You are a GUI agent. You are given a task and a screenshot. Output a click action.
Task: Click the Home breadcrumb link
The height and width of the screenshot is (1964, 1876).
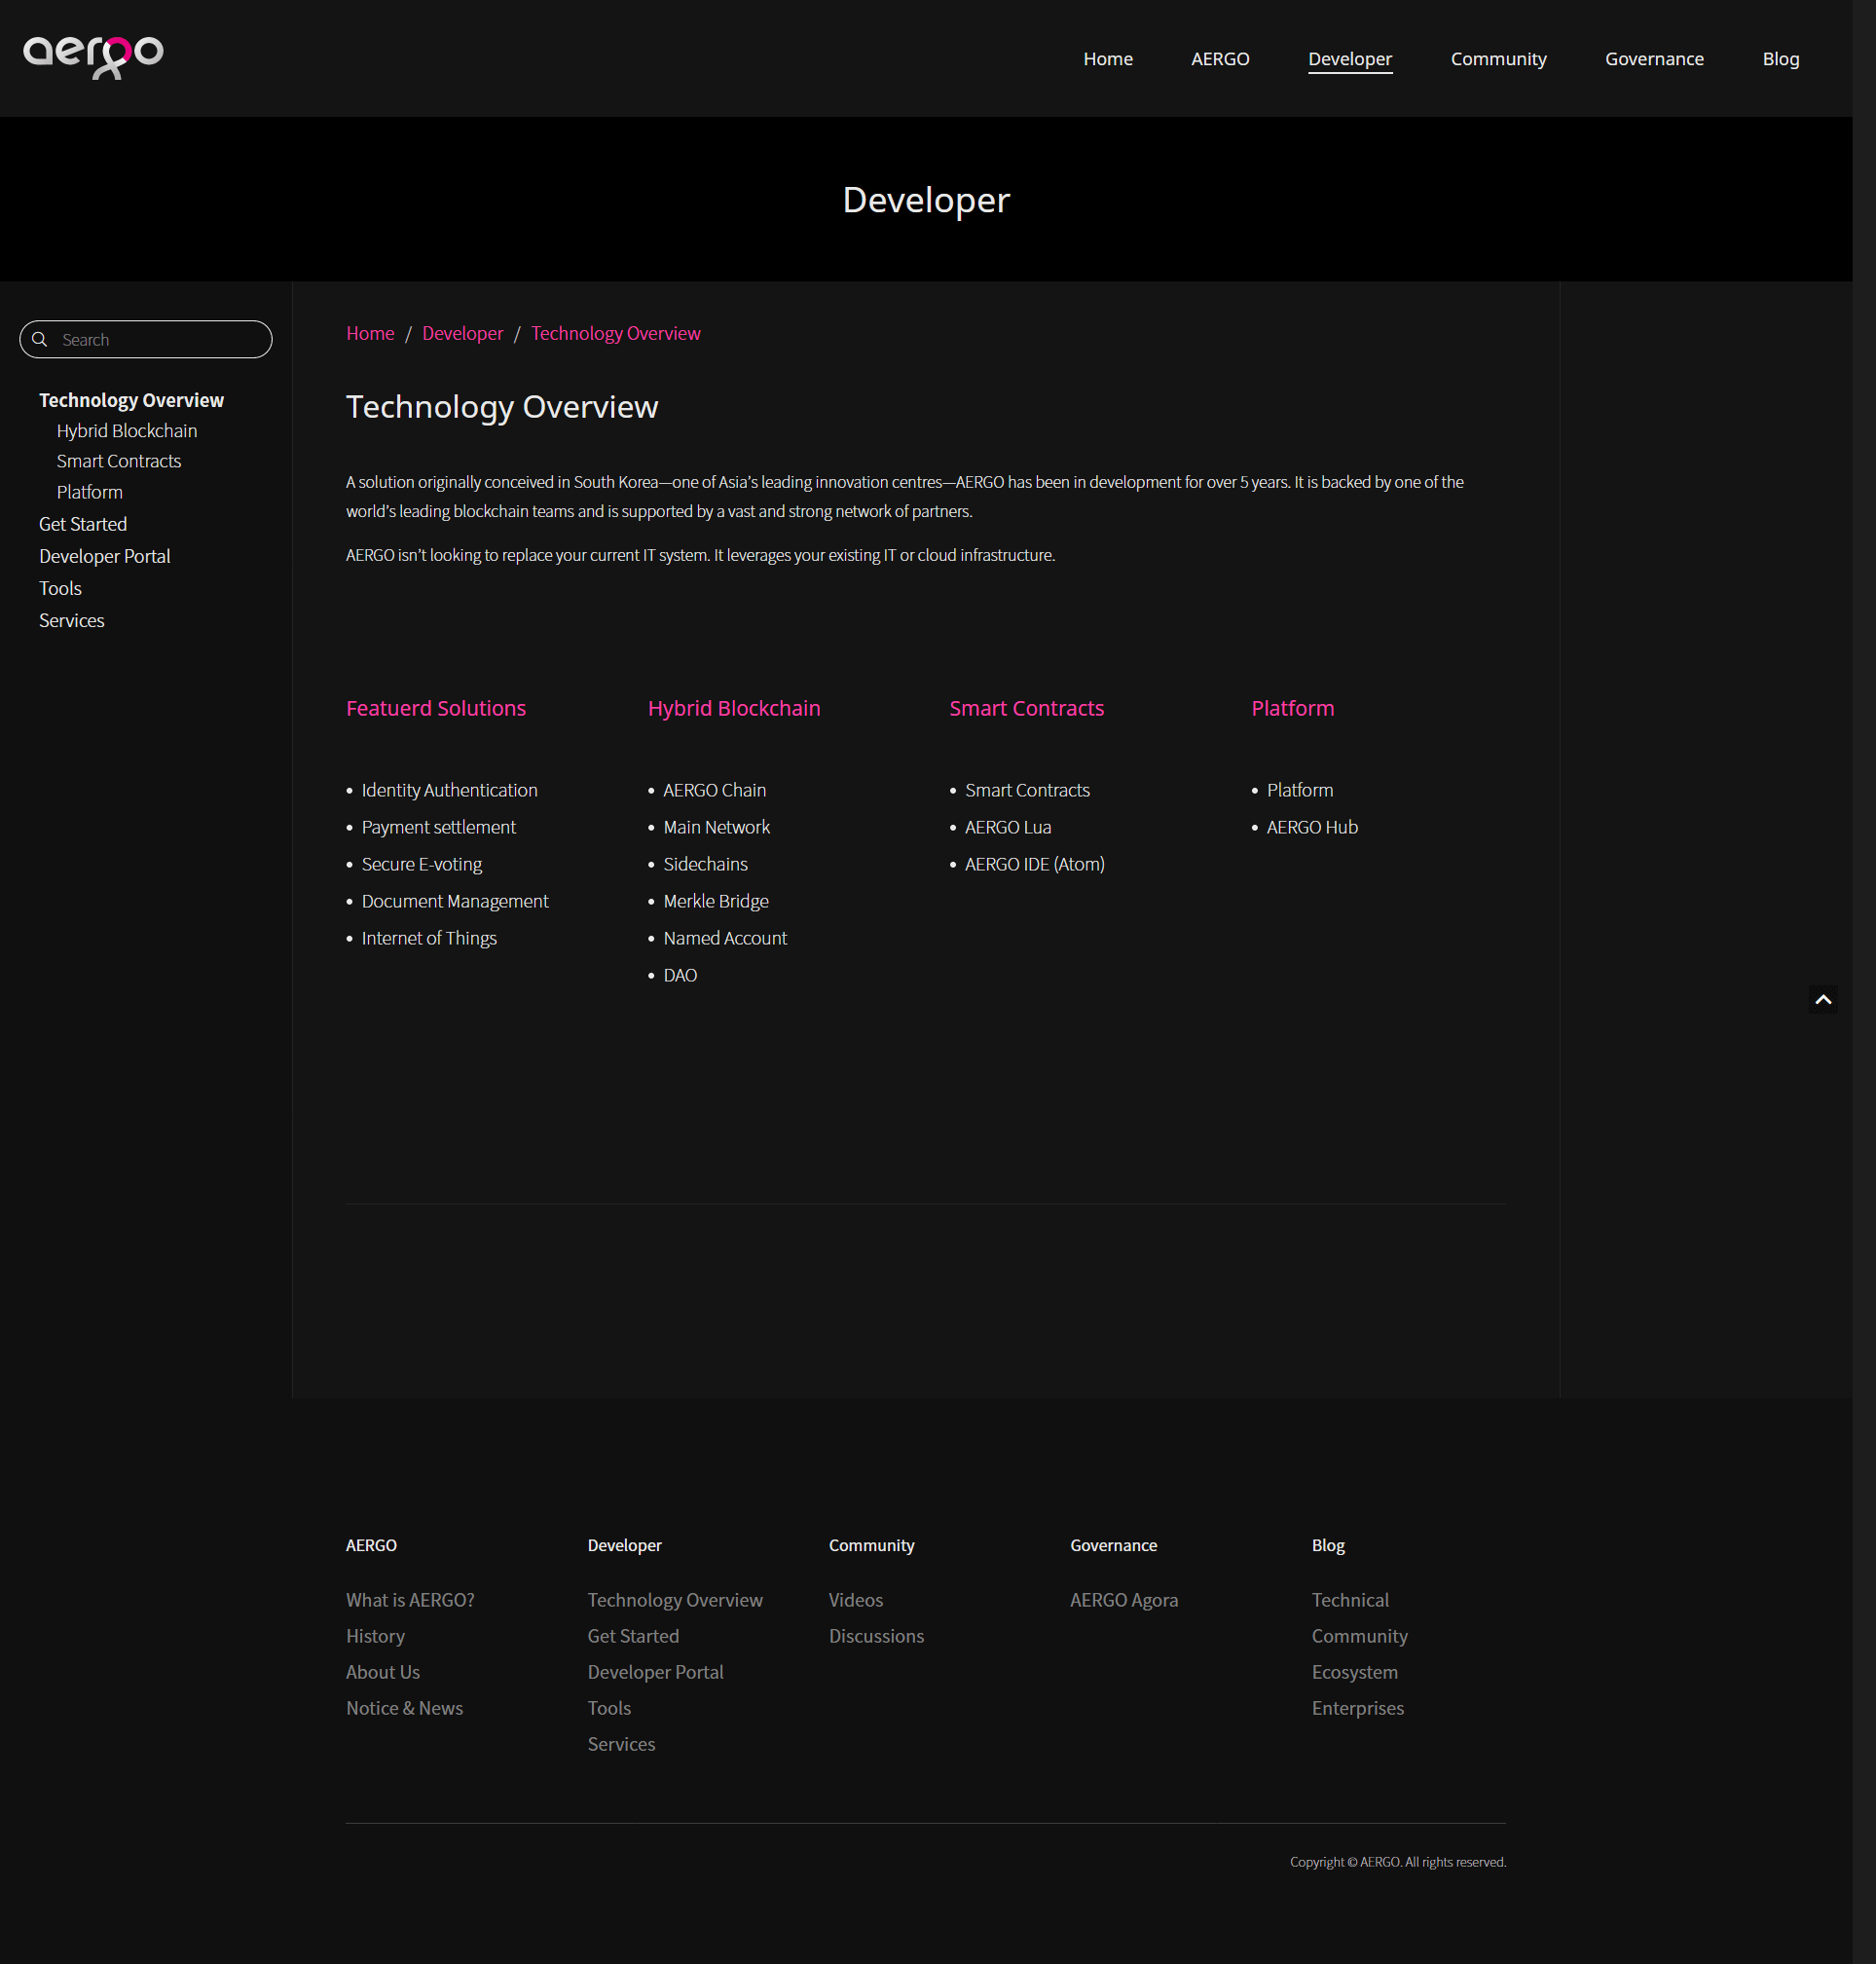pyautogui.click(x=370, y=333)
